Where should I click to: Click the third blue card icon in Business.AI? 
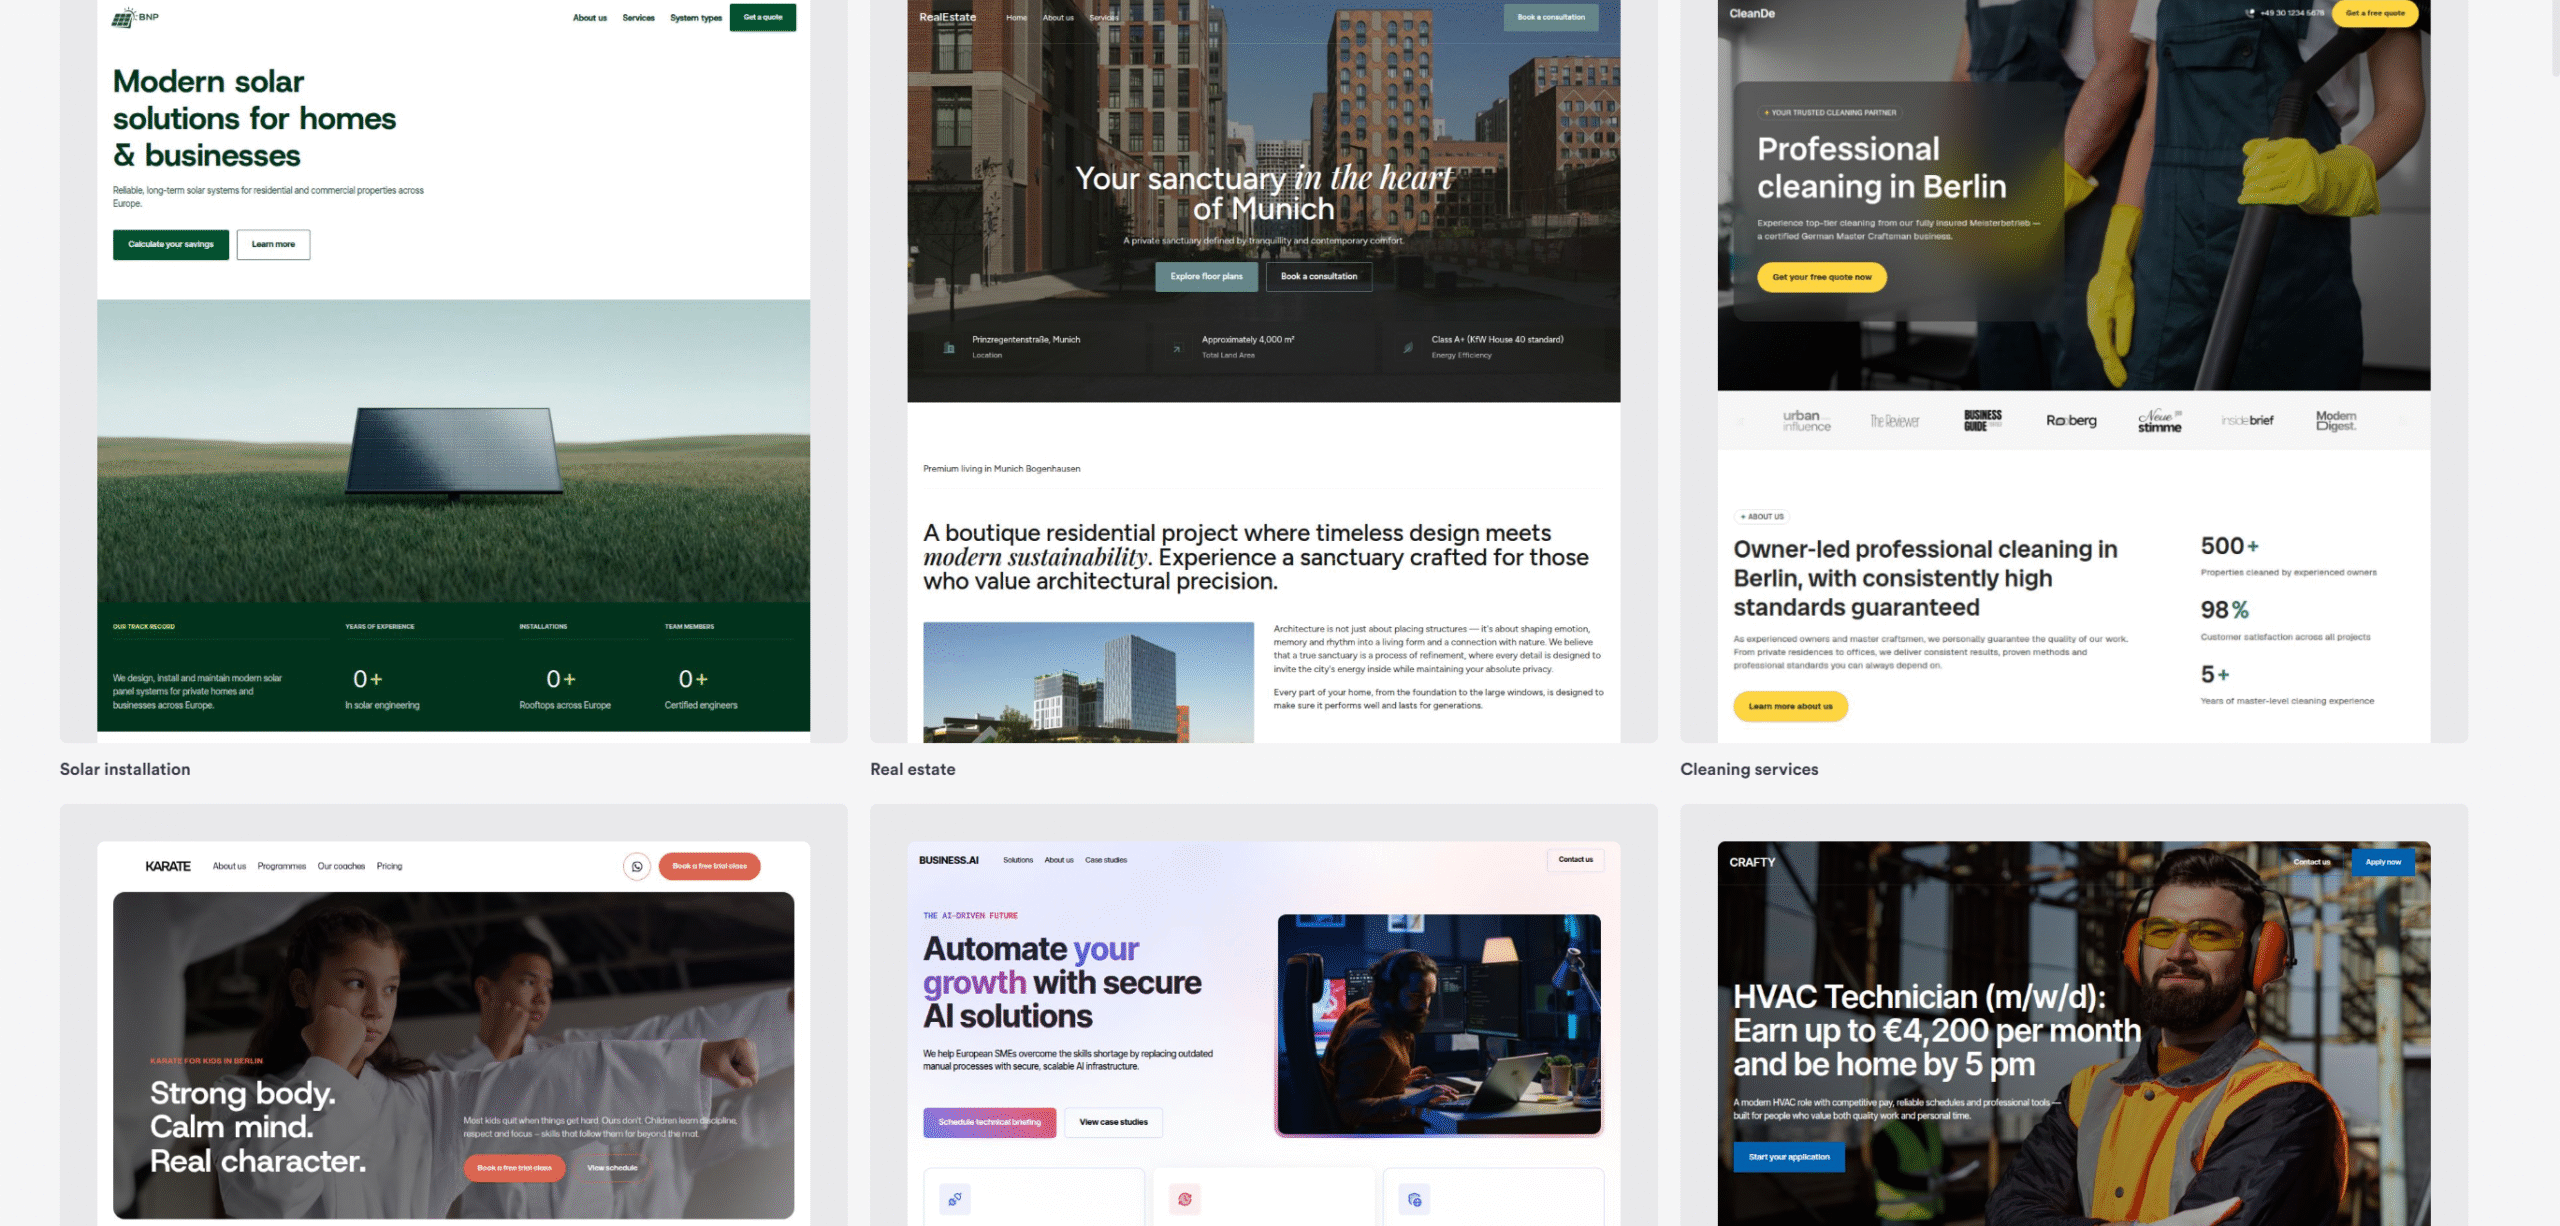1414,1199
